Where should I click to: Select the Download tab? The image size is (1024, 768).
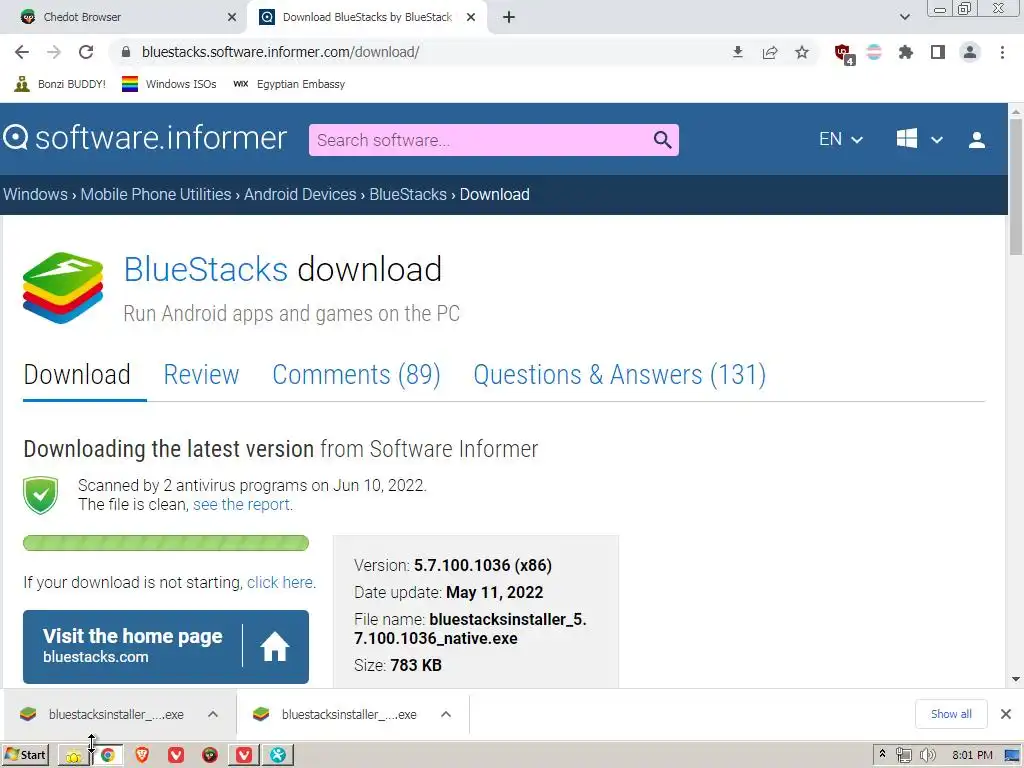77,375
